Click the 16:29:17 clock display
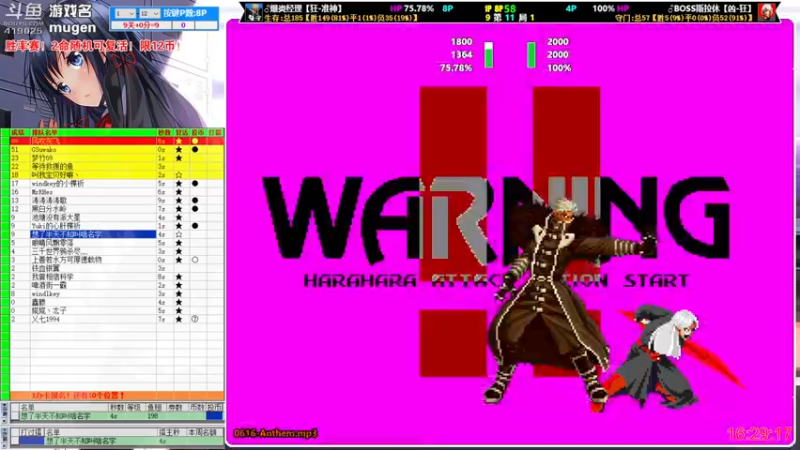Viewport: 800px width, 450px height. pyautogui.click(x=759, y=434)
